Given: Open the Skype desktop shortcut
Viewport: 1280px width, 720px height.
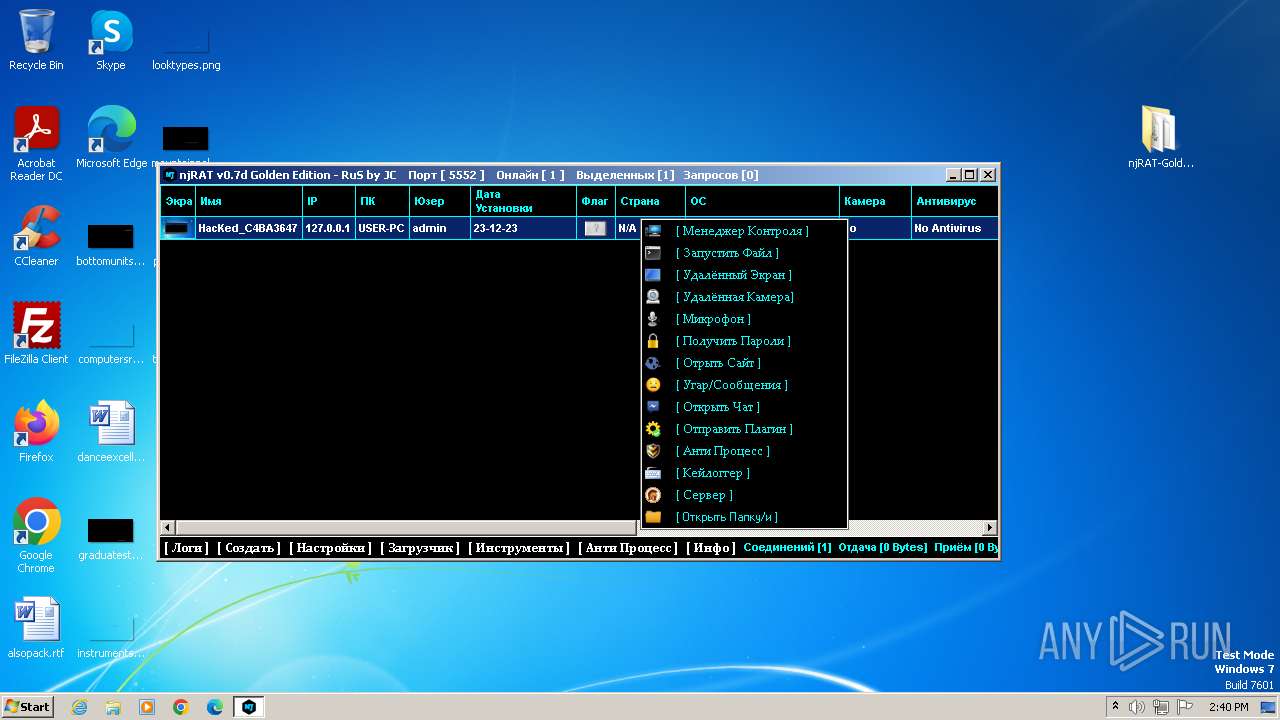Looking at the screenshot, I should [x=111, y=40].
